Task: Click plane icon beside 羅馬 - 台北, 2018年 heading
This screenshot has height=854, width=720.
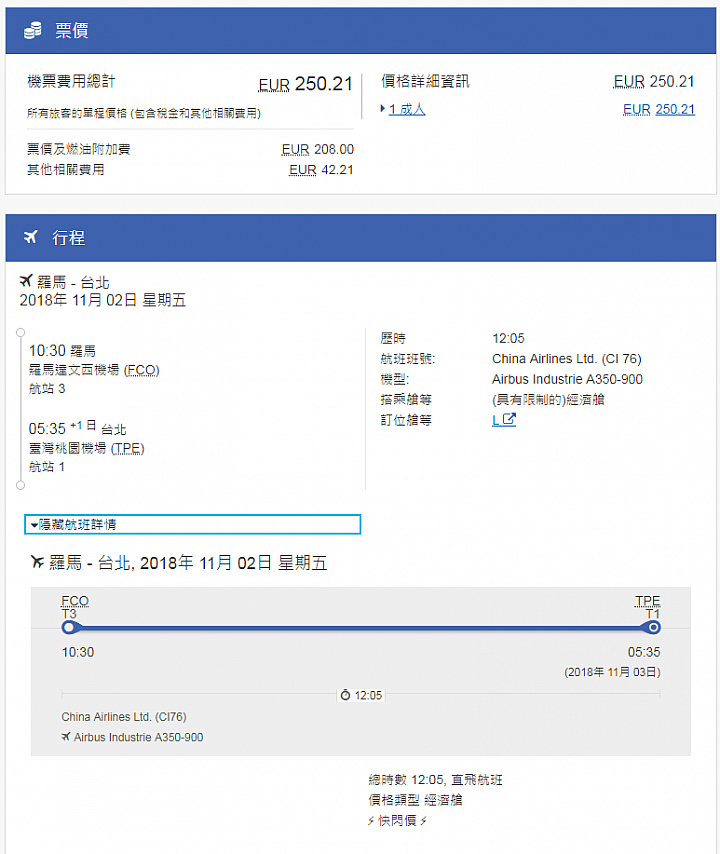Action: [37, 562]
